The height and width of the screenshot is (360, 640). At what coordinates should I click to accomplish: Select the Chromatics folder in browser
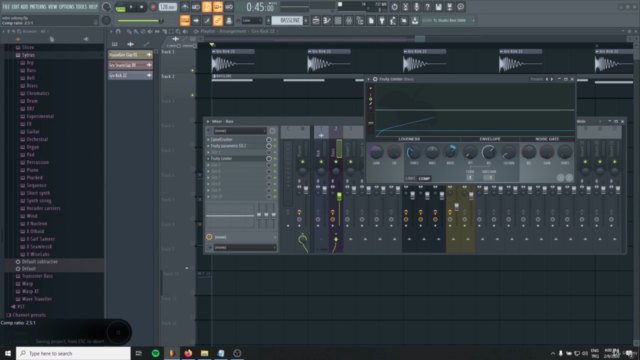tap(38, 93)
